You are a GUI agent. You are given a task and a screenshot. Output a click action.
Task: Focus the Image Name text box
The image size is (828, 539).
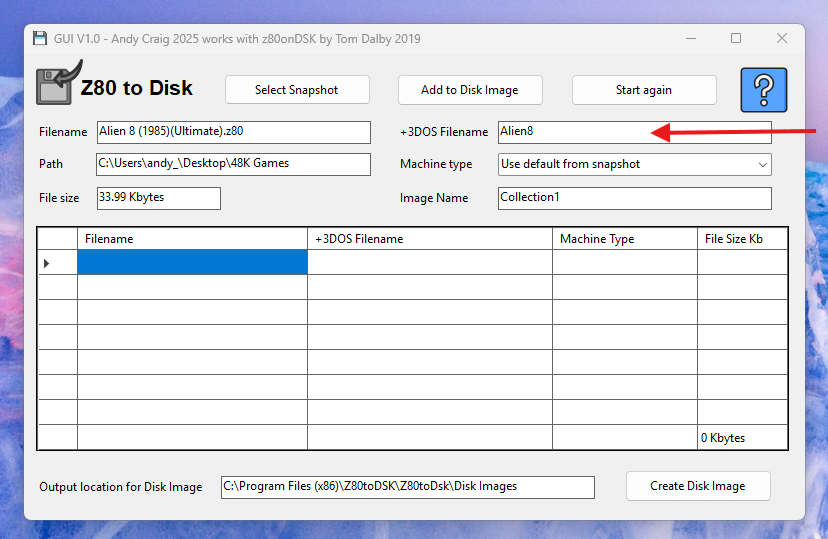click(x=634, y=198)
